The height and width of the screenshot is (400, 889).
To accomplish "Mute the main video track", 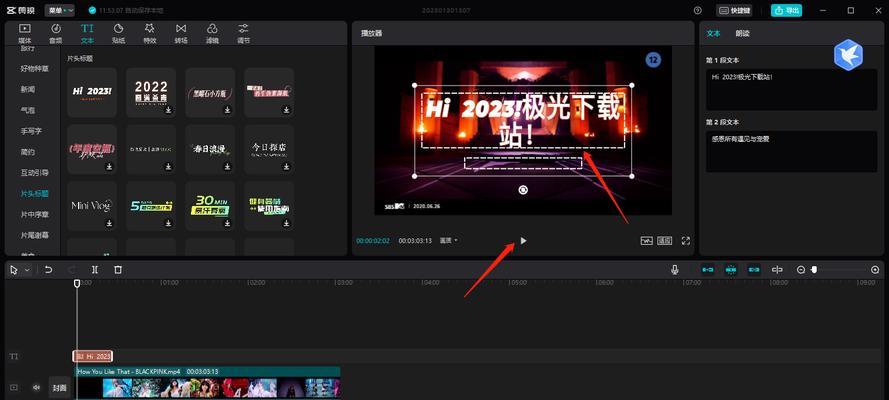I will [36, 388].
